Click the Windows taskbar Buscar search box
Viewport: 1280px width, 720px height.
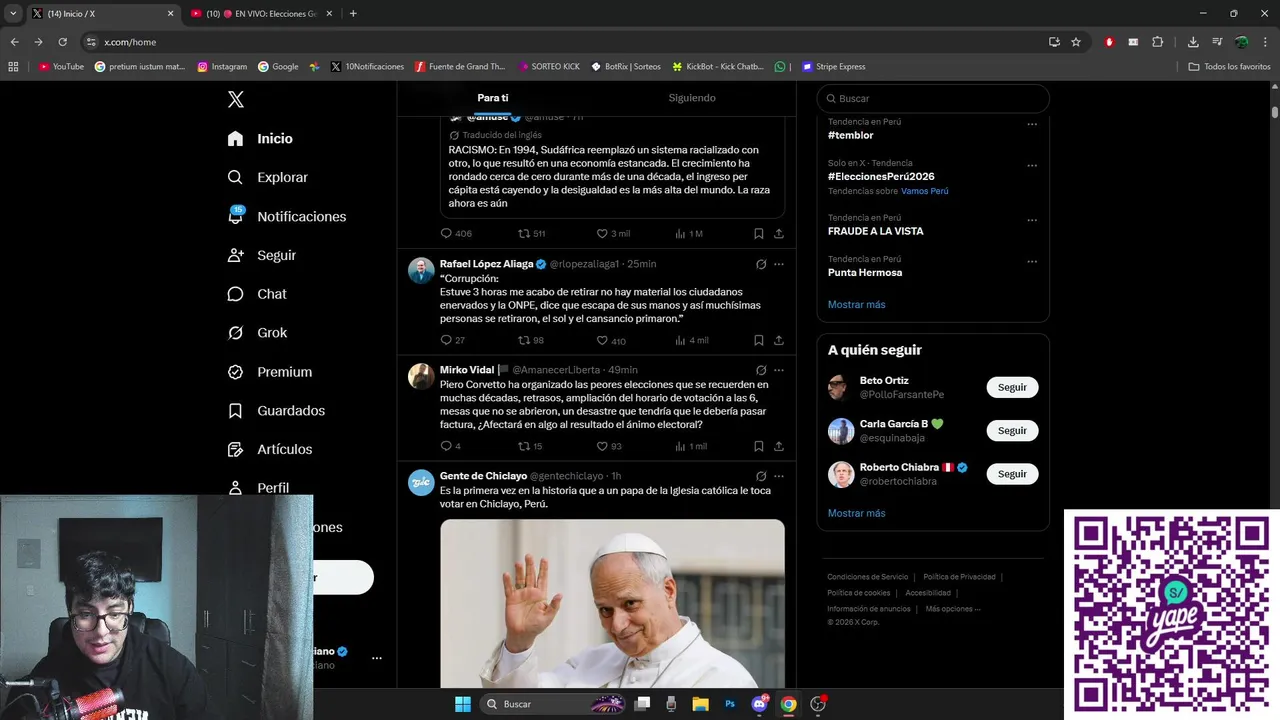point(552,704)
